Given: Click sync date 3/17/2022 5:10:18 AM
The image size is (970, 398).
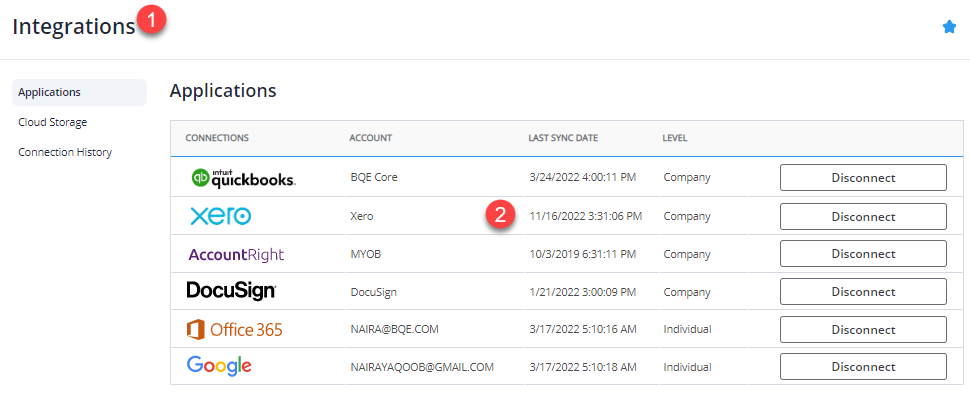Looking at the screenshot, I should (583, 367).
